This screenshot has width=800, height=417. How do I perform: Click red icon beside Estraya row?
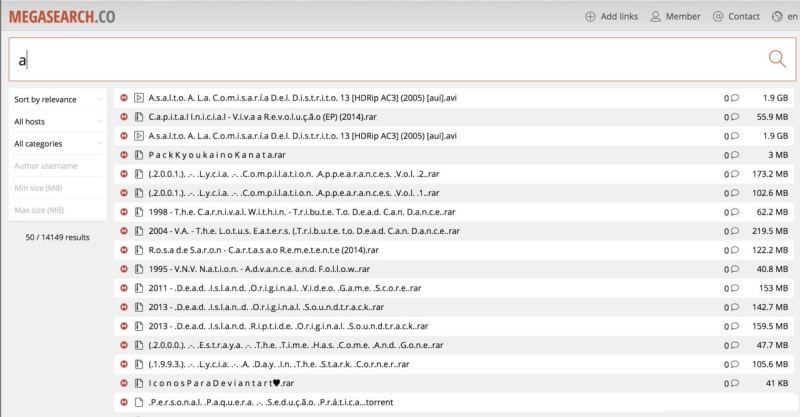click(124, 345)
